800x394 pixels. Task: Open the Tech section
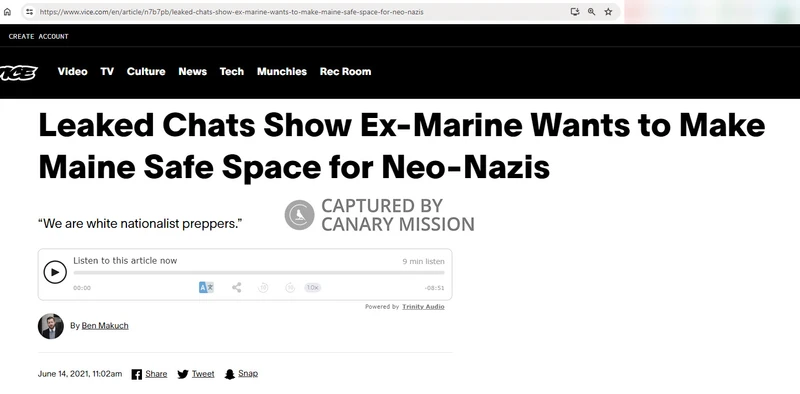232,72
